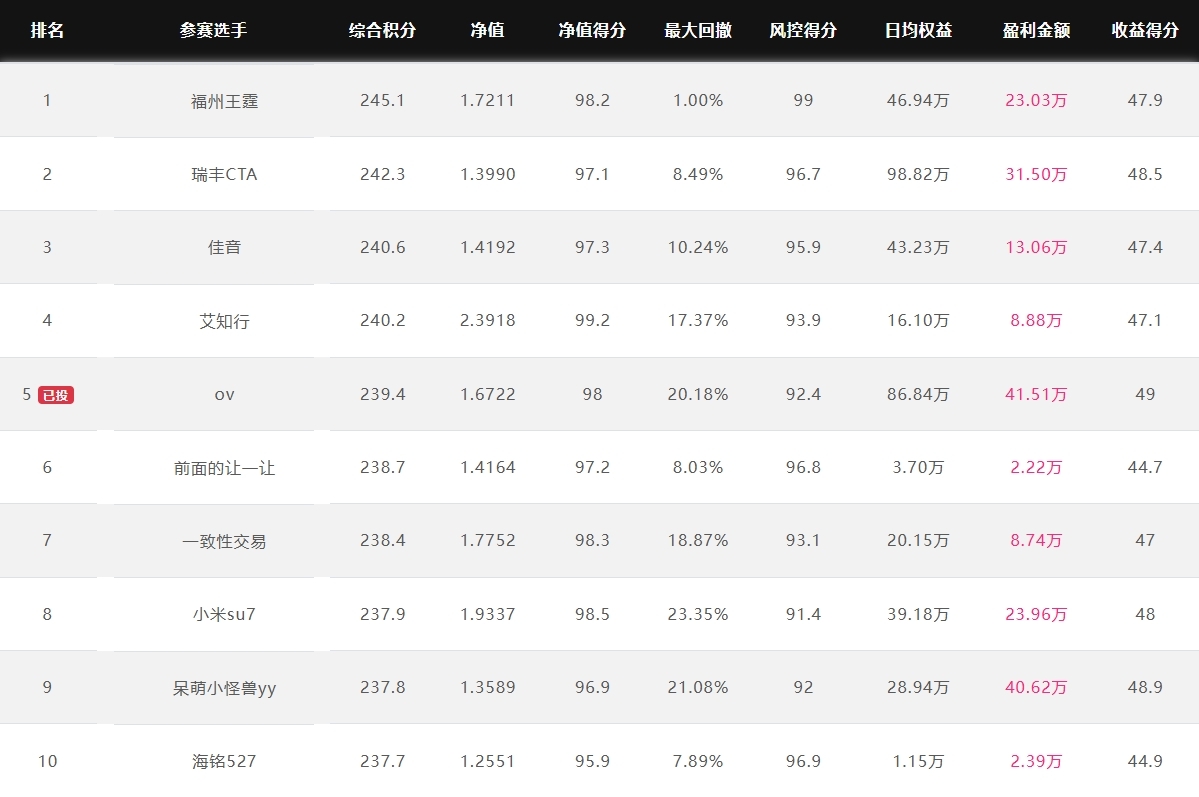Open contestant 海铭527 profile
1199x797 pixels.
pyautogui.click(x=224, y=761)
